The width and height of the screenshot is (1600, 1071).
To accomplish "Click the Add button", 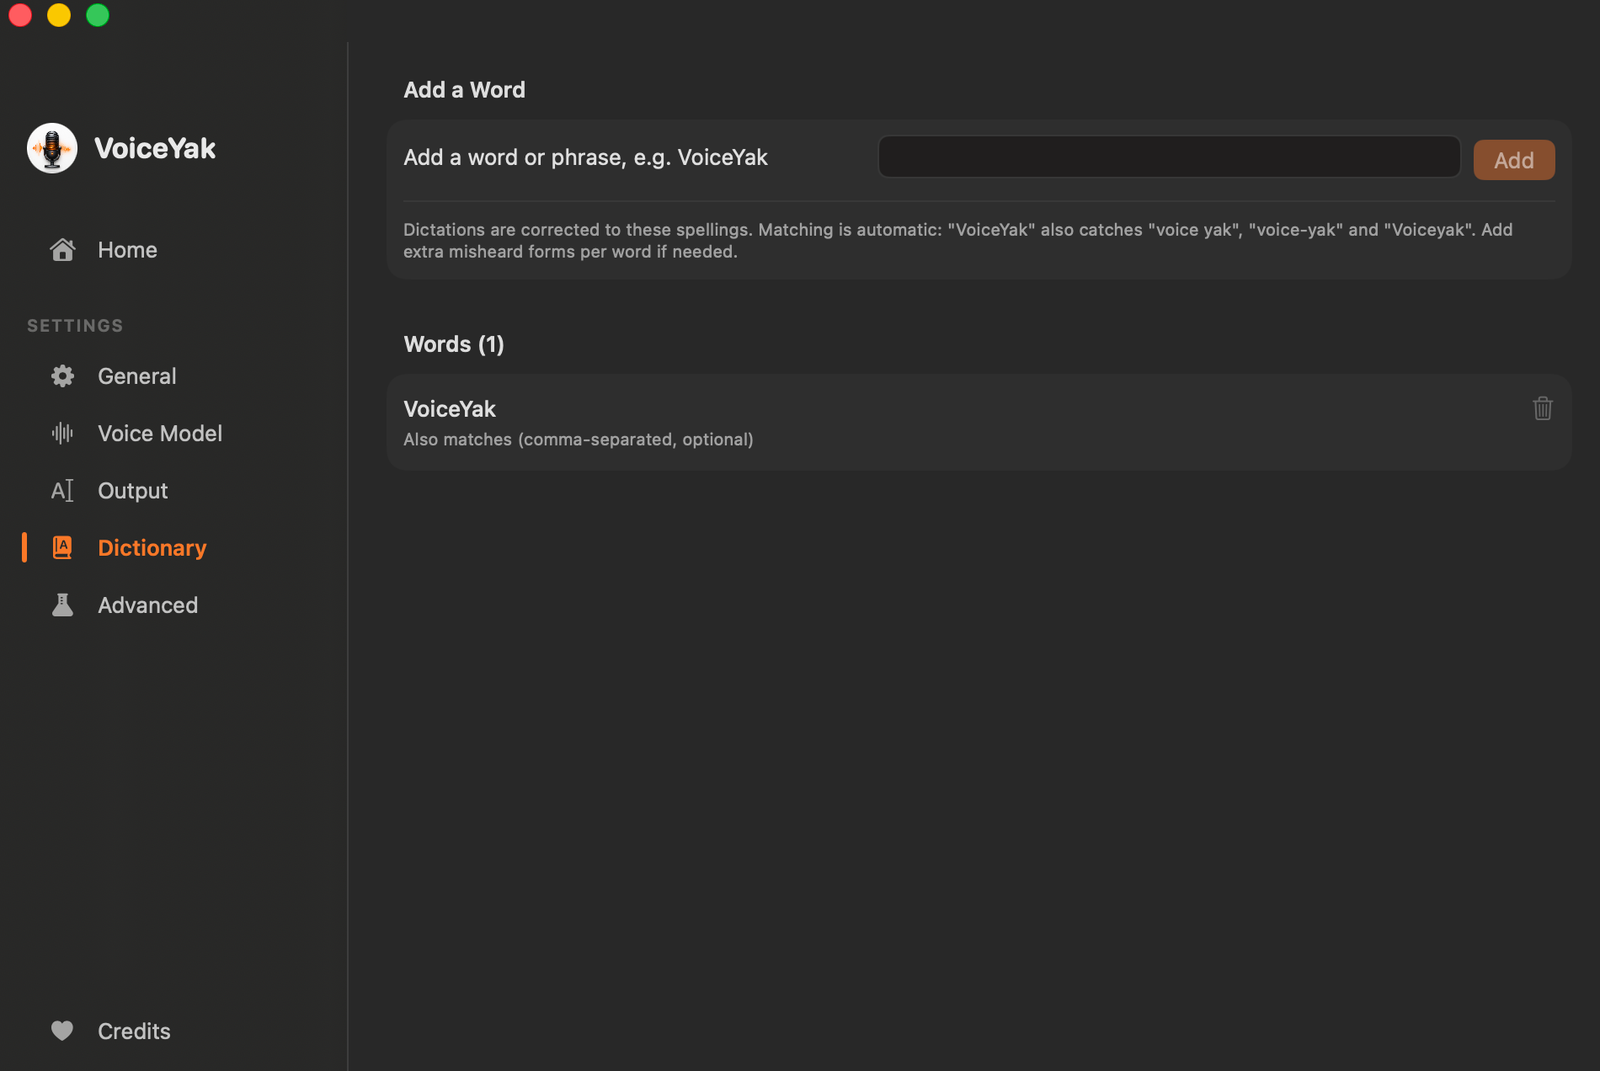I will click(1514, 160).
